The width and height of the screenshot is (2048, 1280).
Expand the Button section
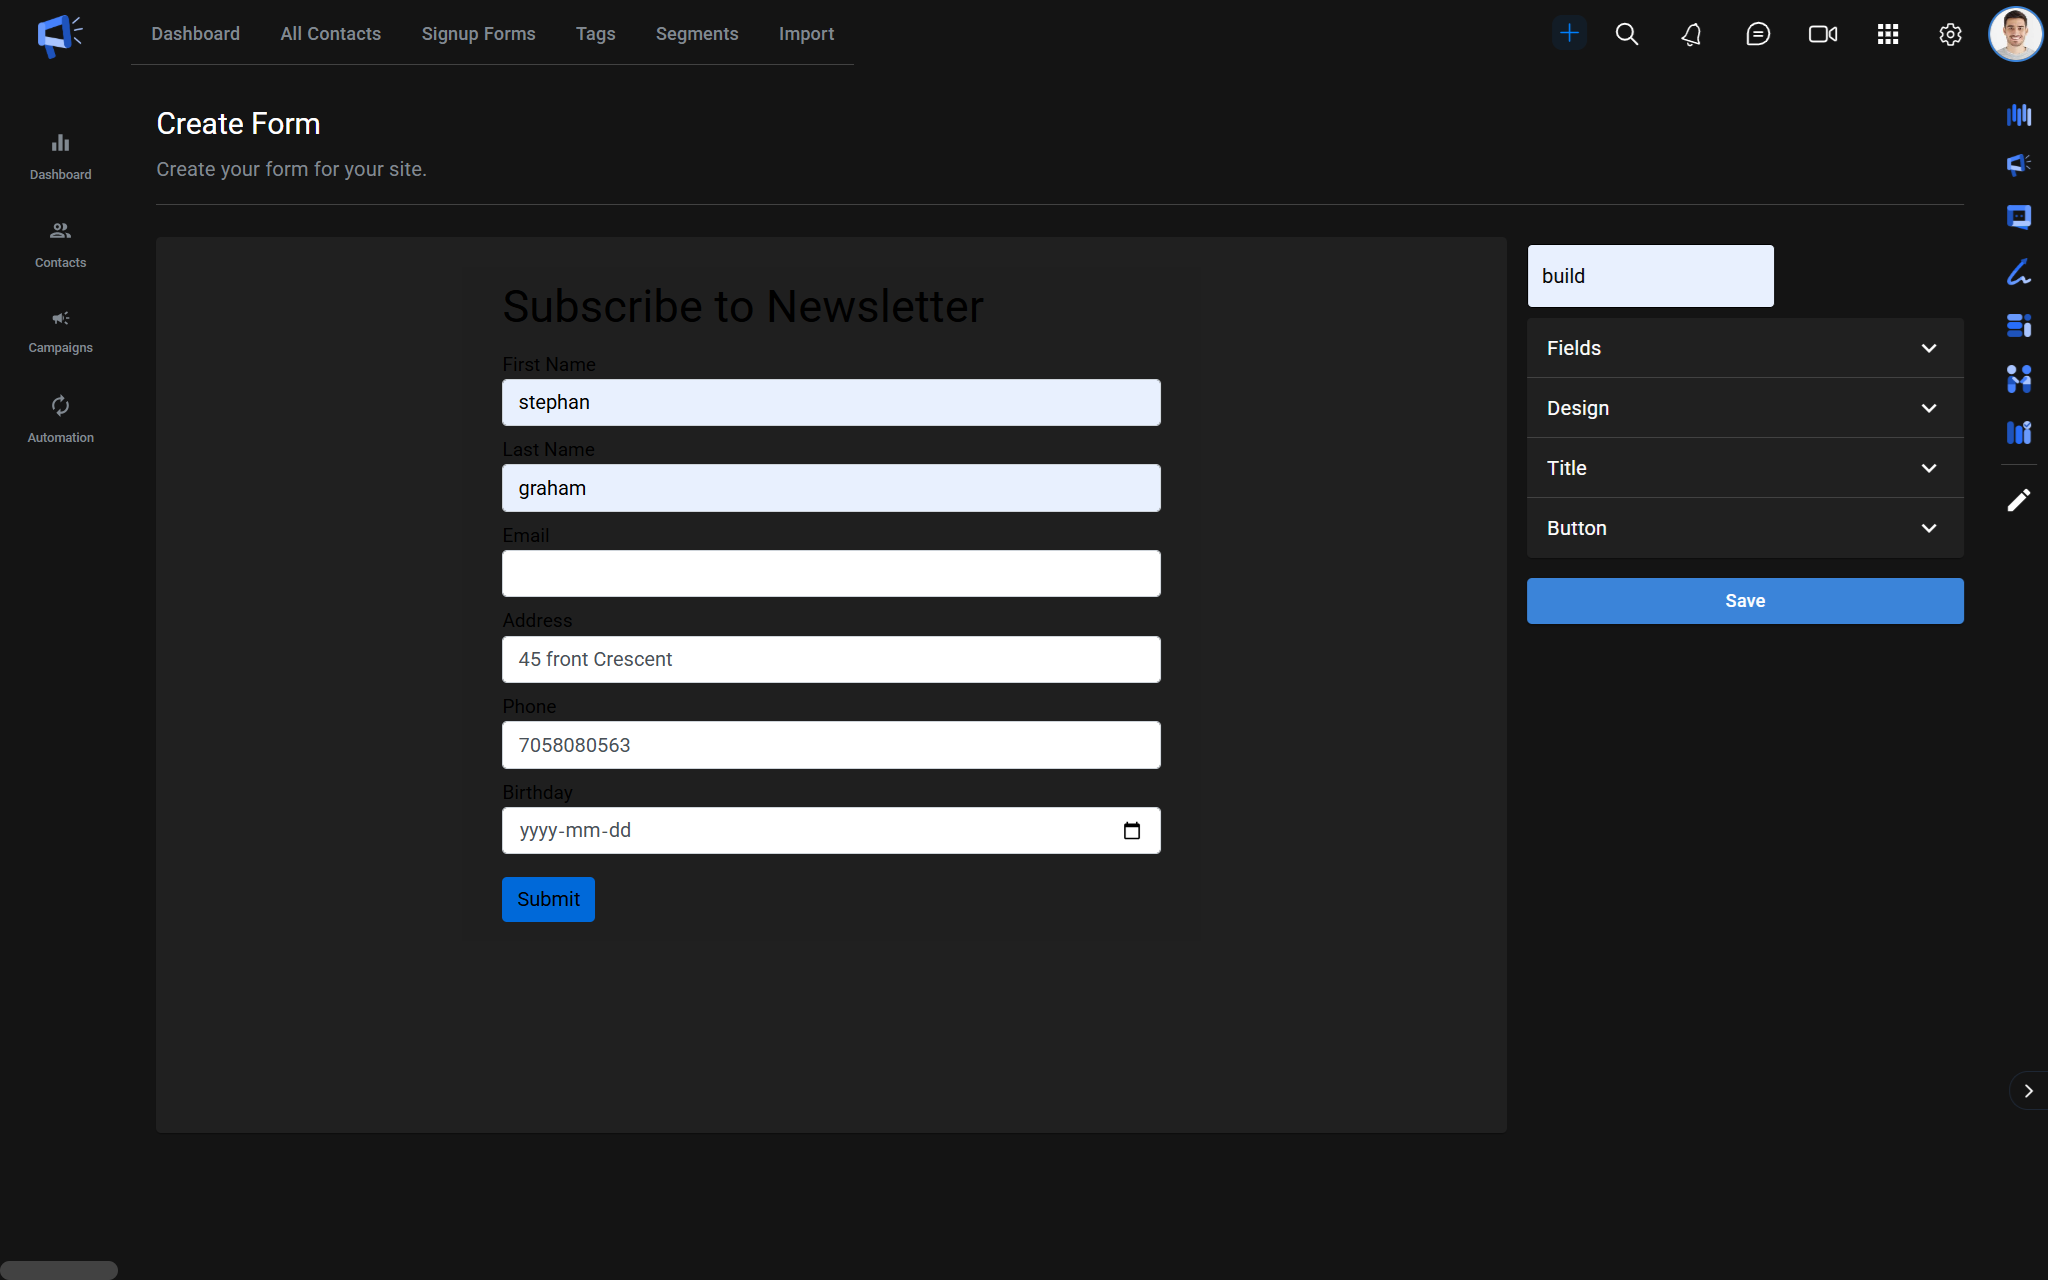(x=1745, y=528)
